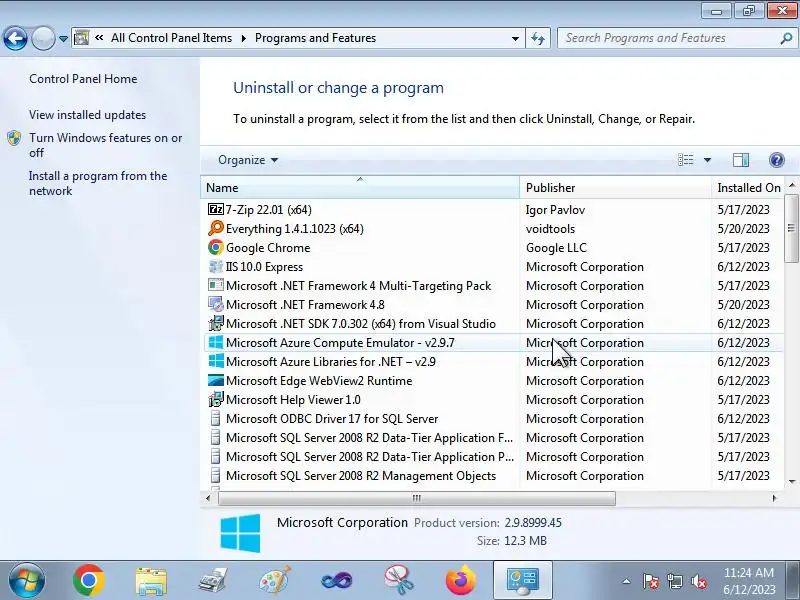Click the vertical scrollbar down arrow
The image size is (800, 600).
pyautogui.click(x=791, y=481)
